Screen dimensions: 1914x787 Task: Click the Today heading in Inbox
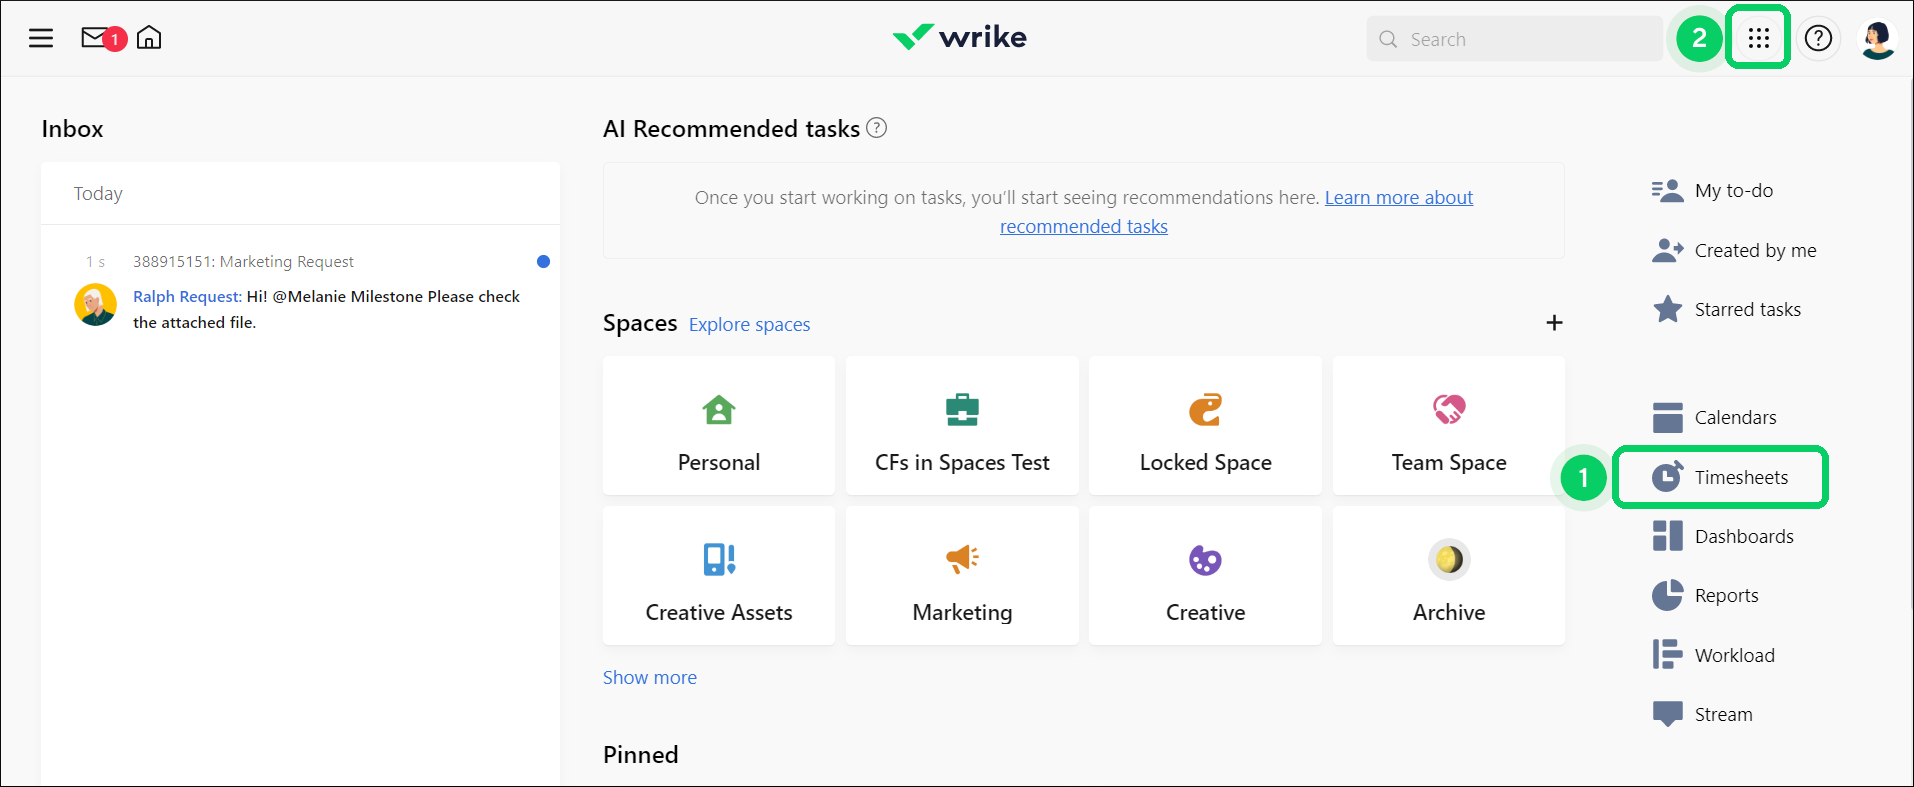coord(98,194)
